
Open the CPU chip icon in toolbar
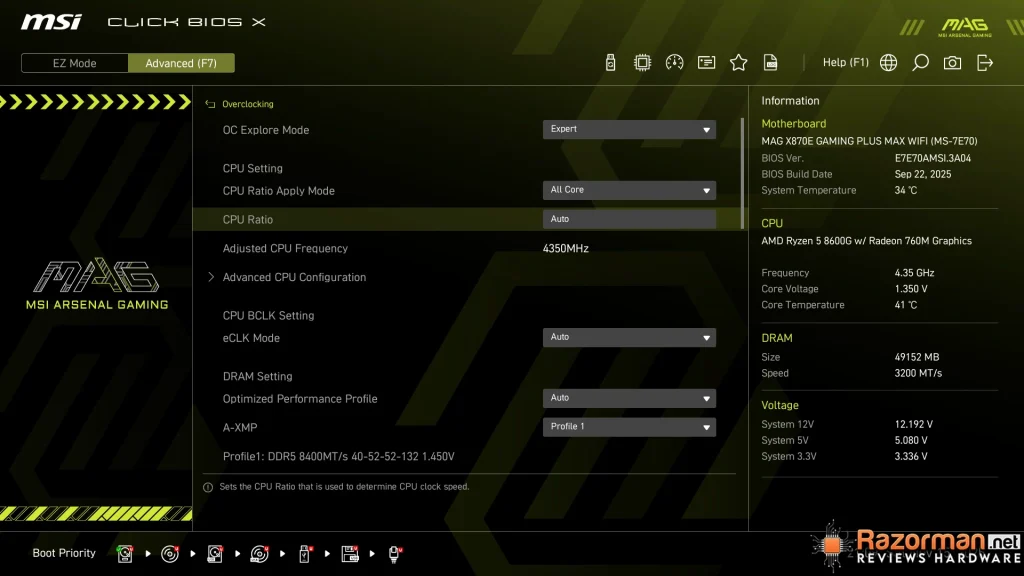[642, 63]
